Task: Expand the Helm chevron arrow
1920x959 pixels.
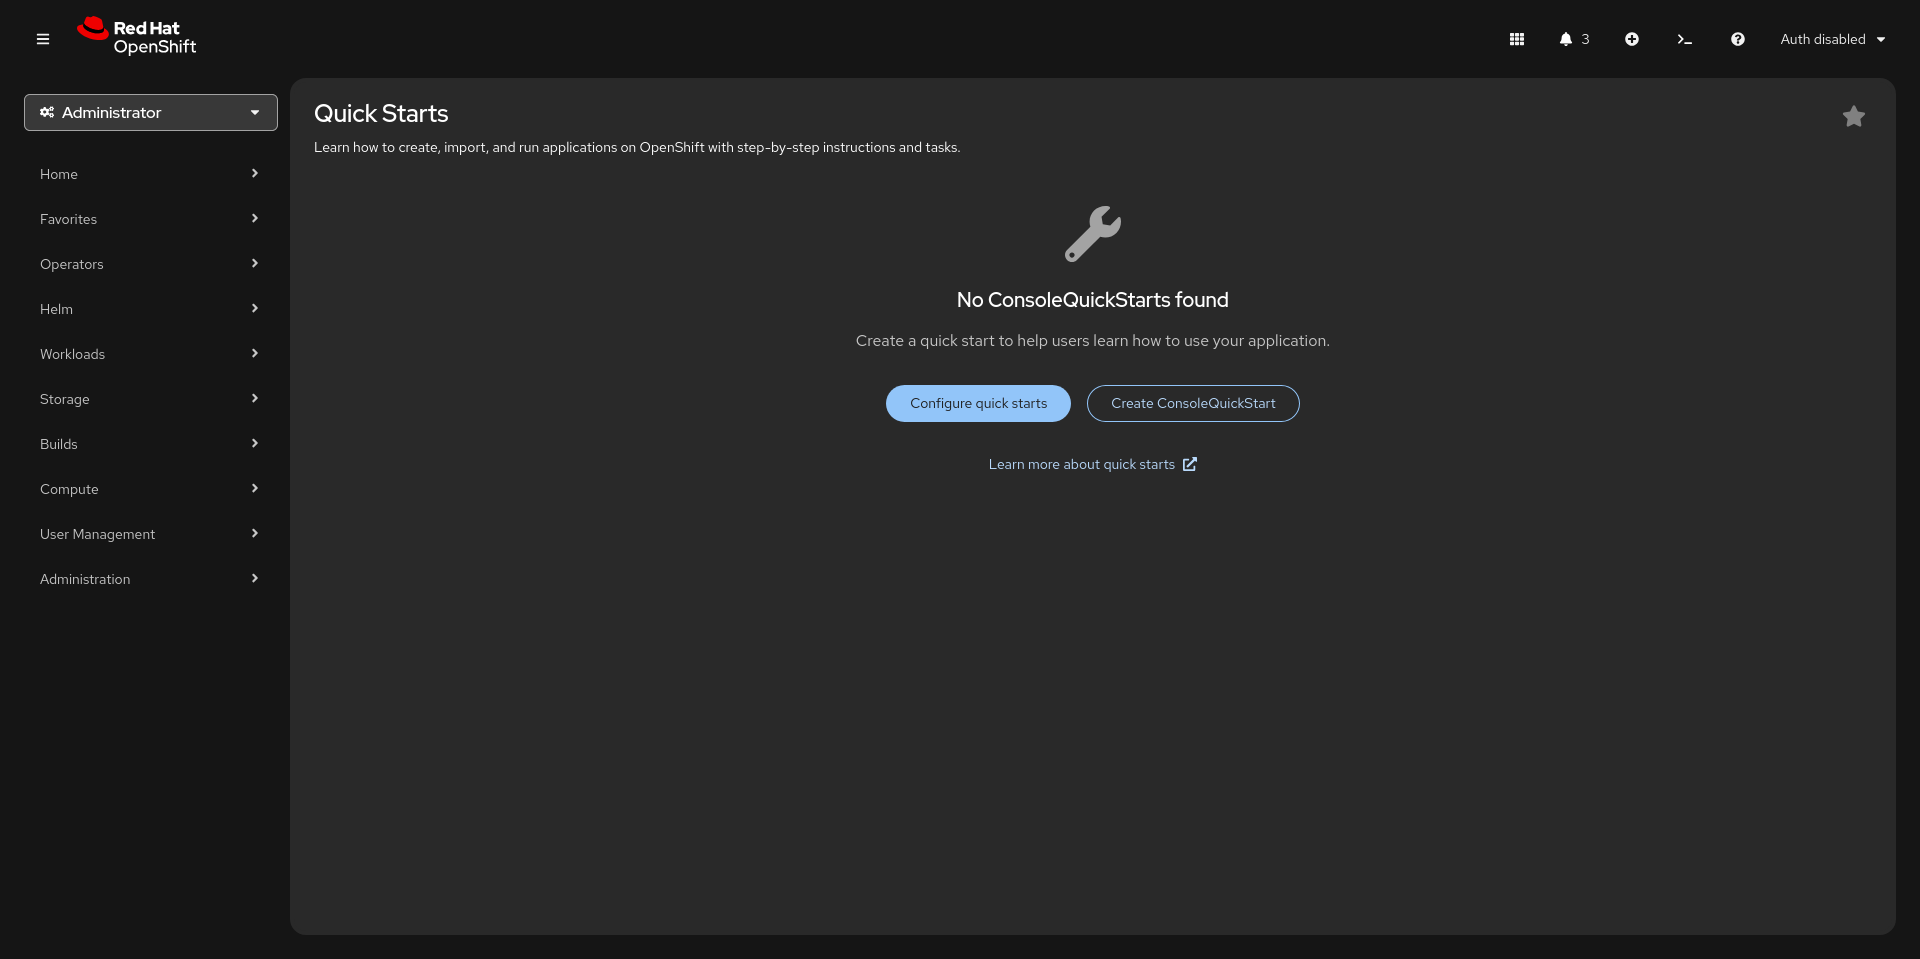Action: [255, 308]
